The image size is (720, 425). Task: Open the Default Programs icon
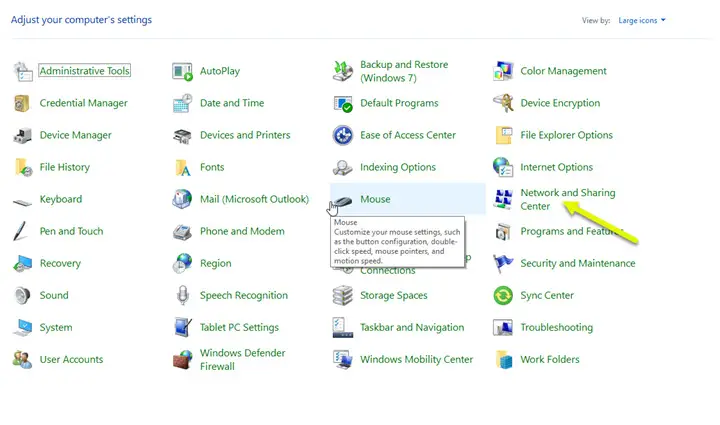(343, 104)
